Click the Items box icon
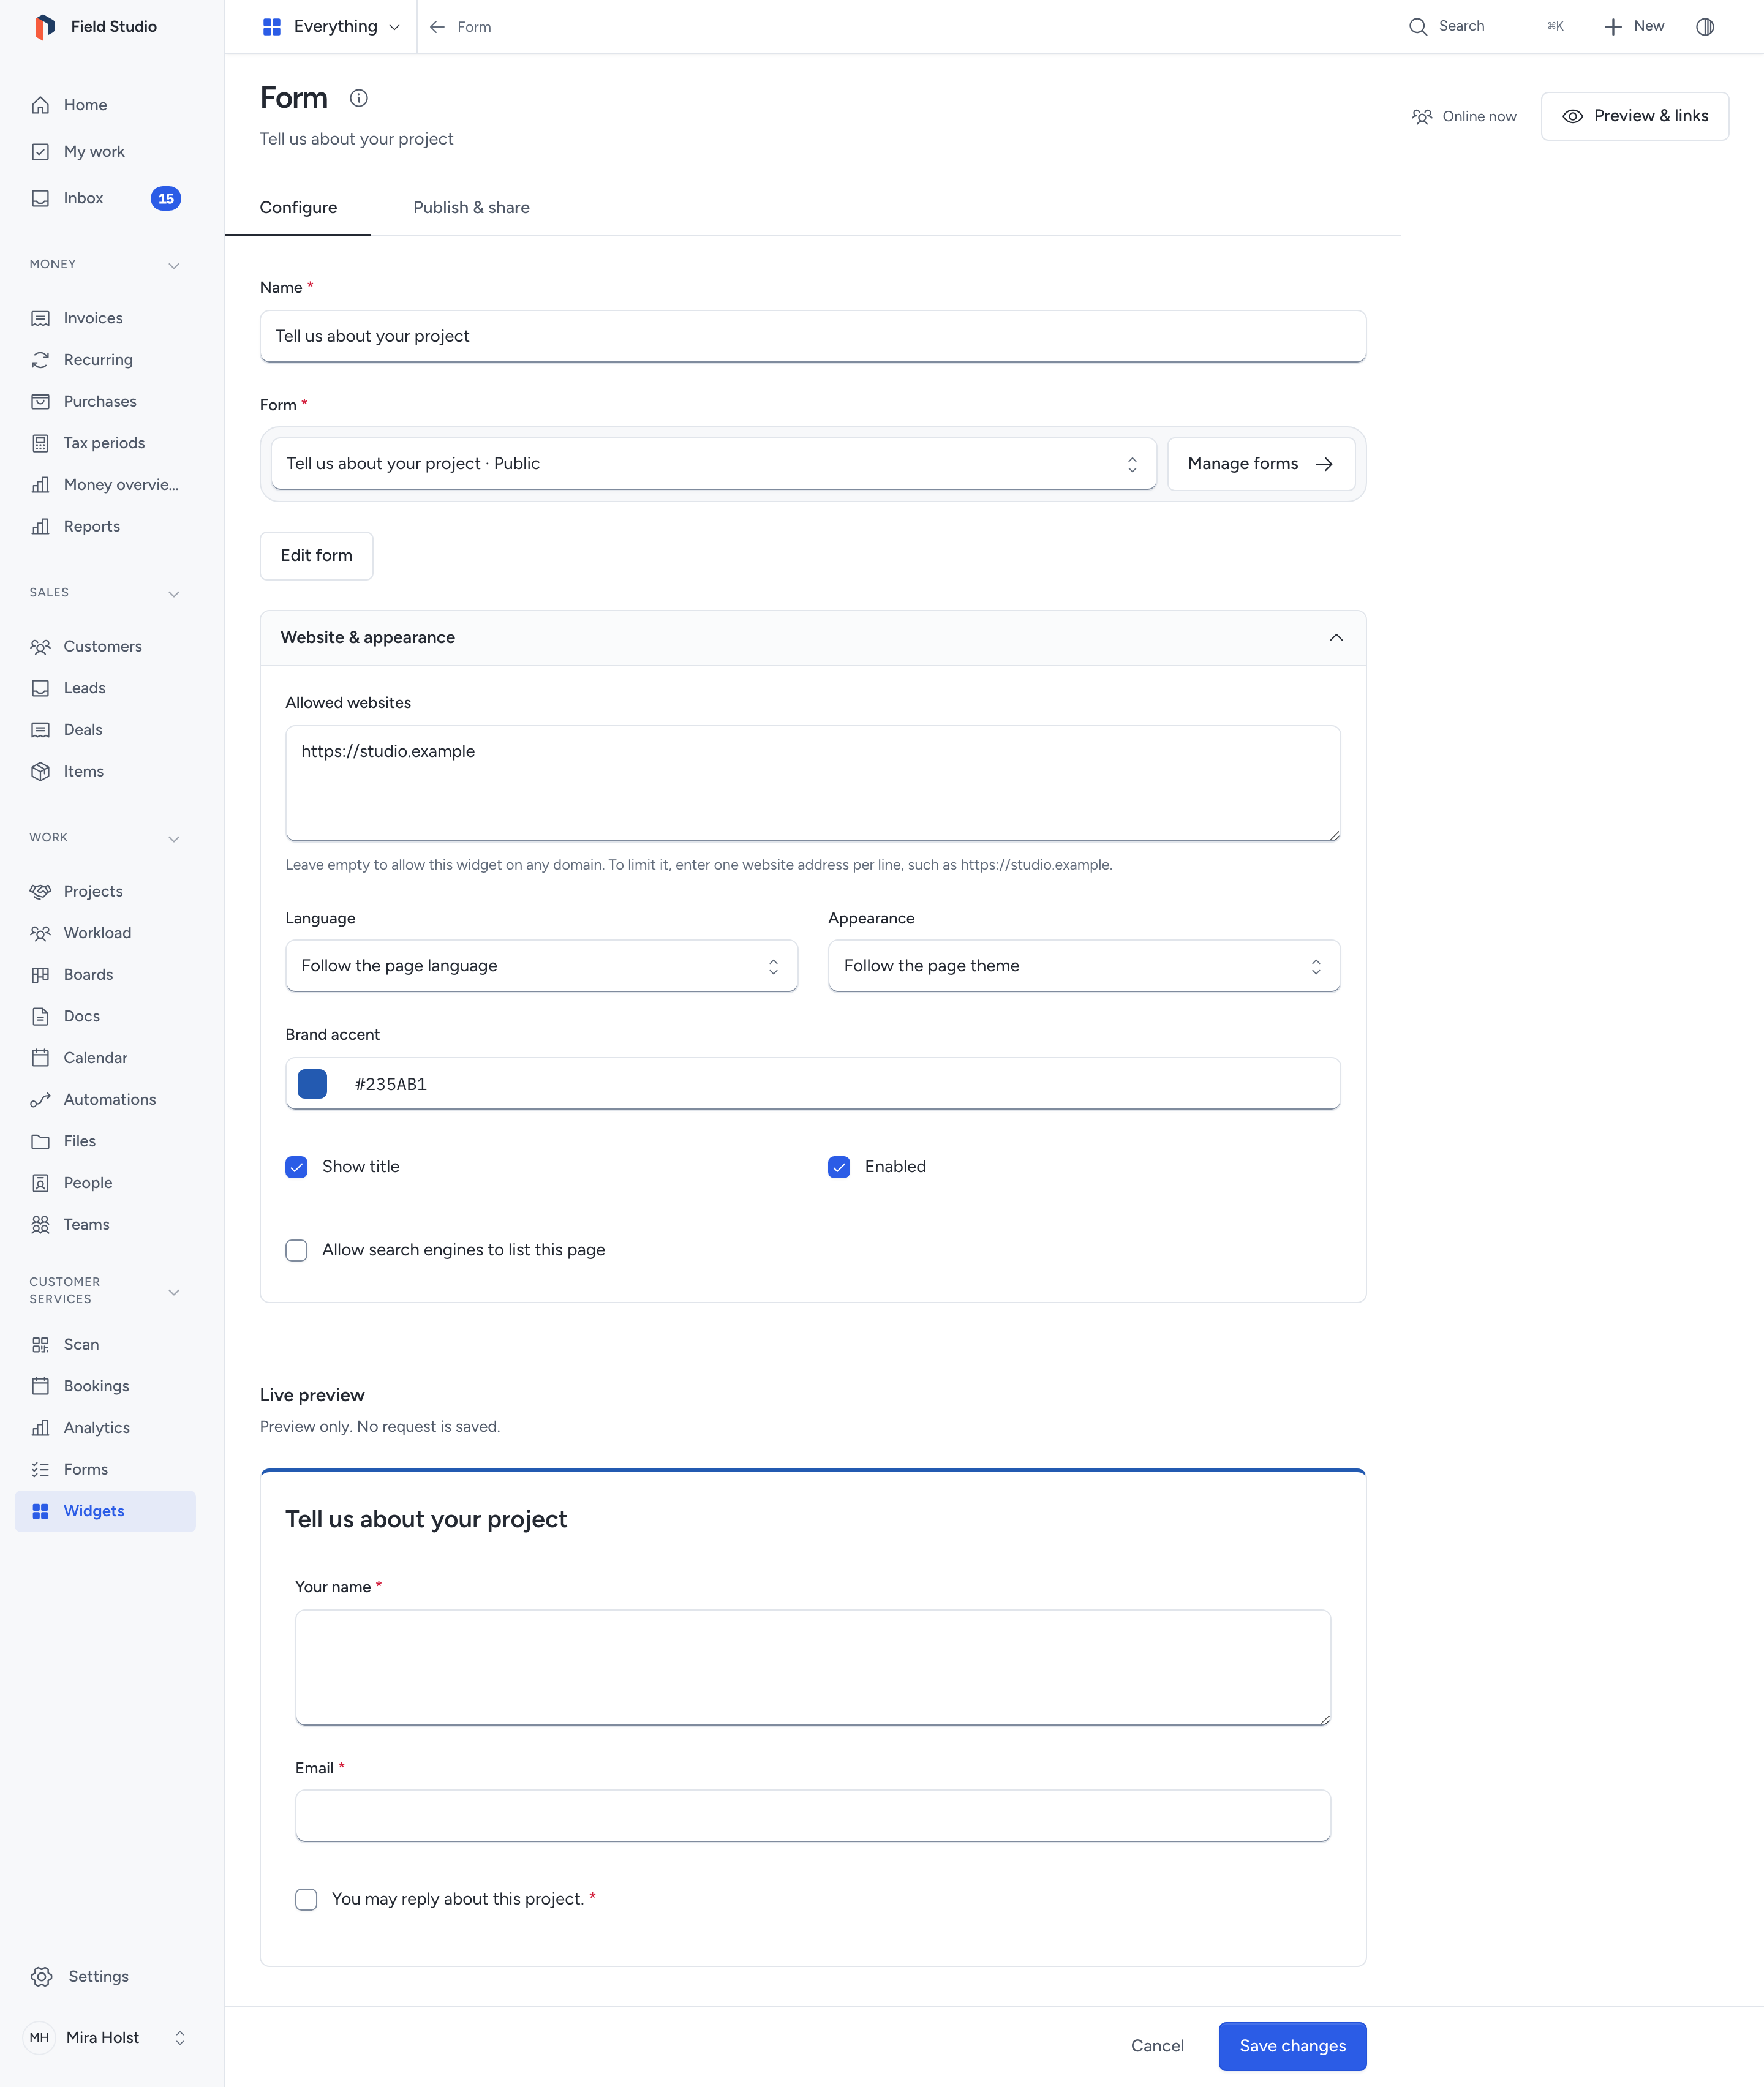 [40, 771]
